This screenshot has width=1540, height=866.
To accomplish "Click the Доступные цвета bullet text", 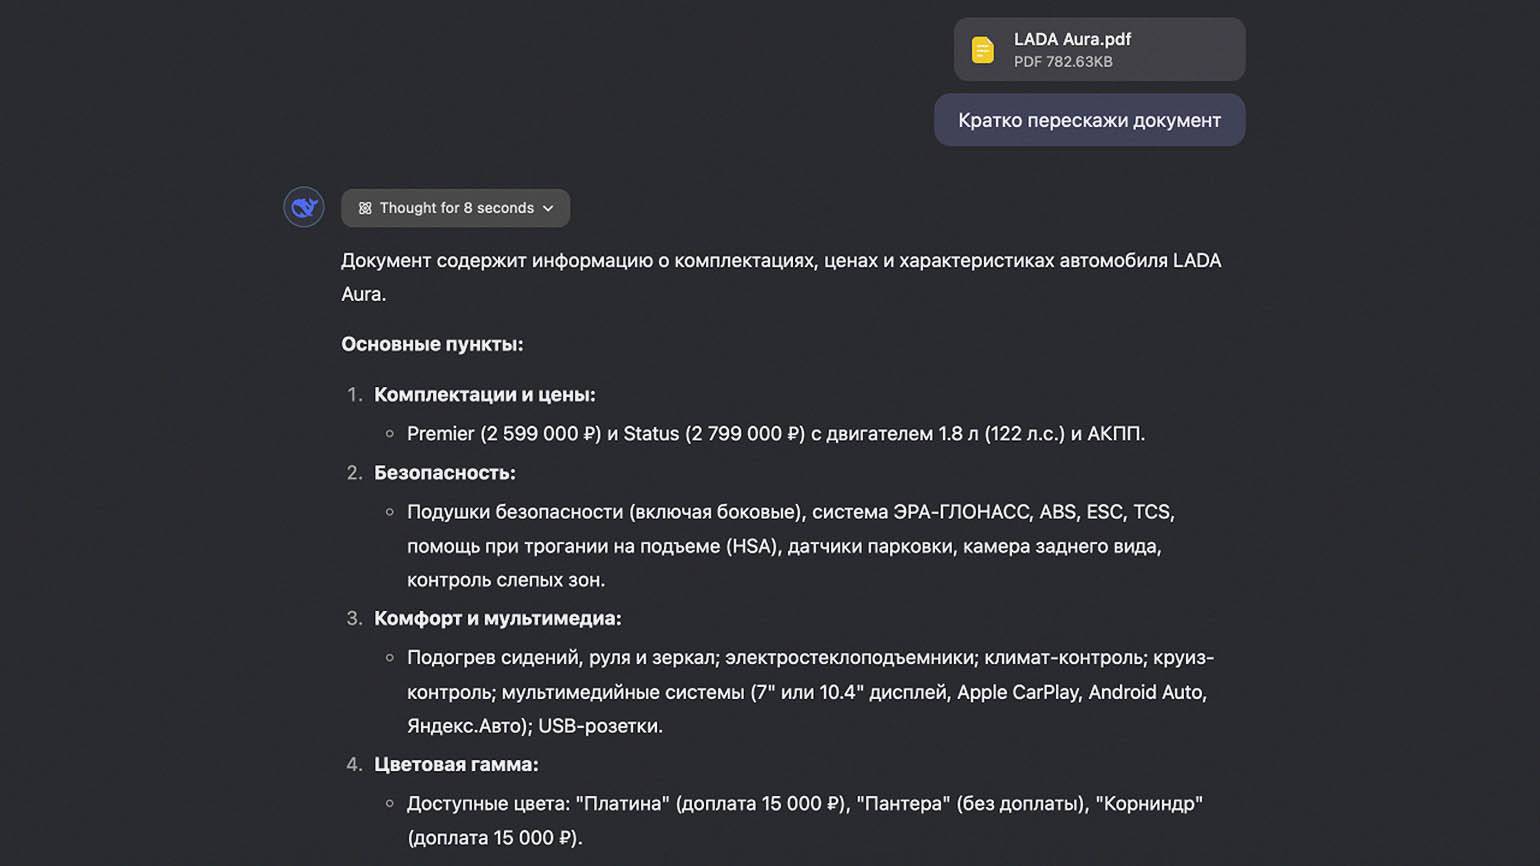I will point(805,820).
